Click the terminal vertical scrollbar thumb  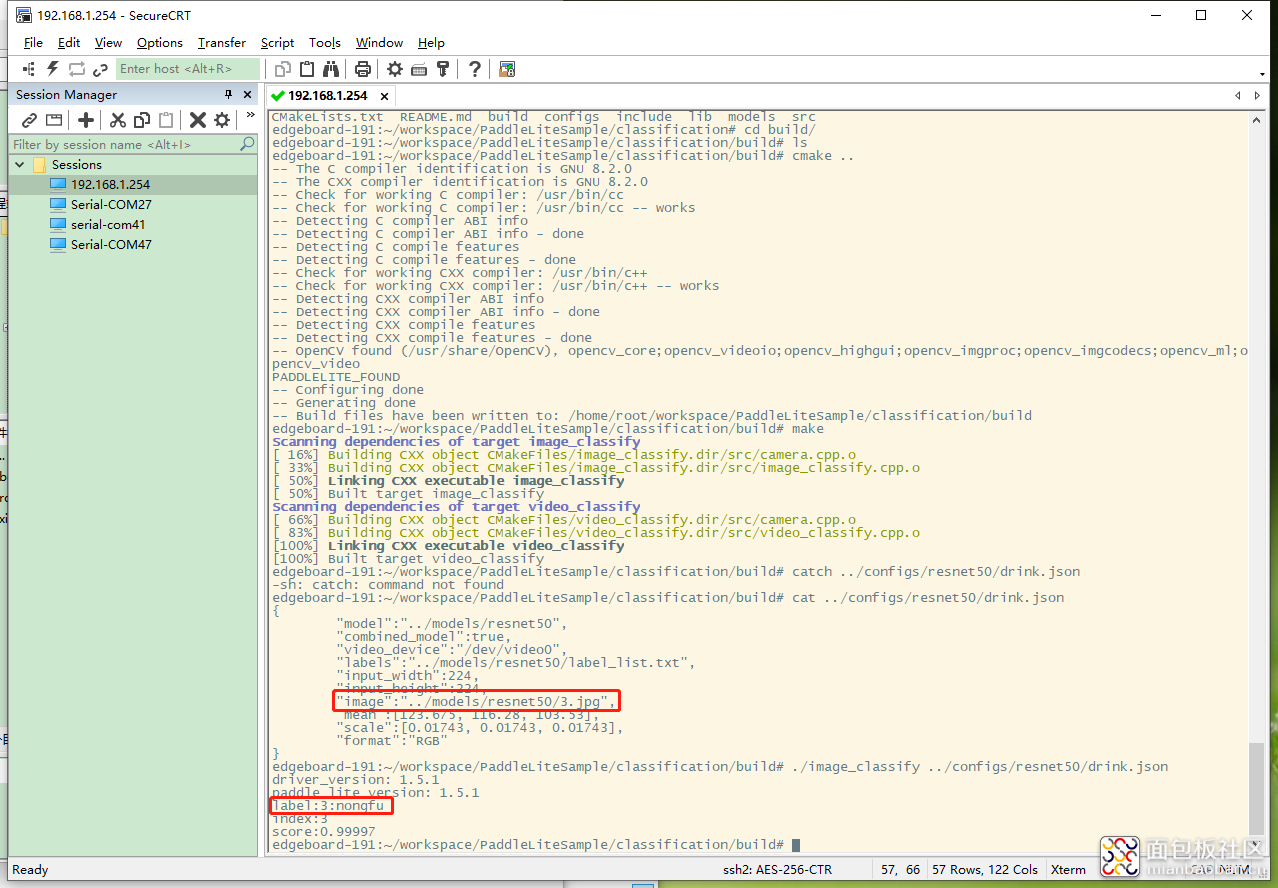(x=1257, y=790)
